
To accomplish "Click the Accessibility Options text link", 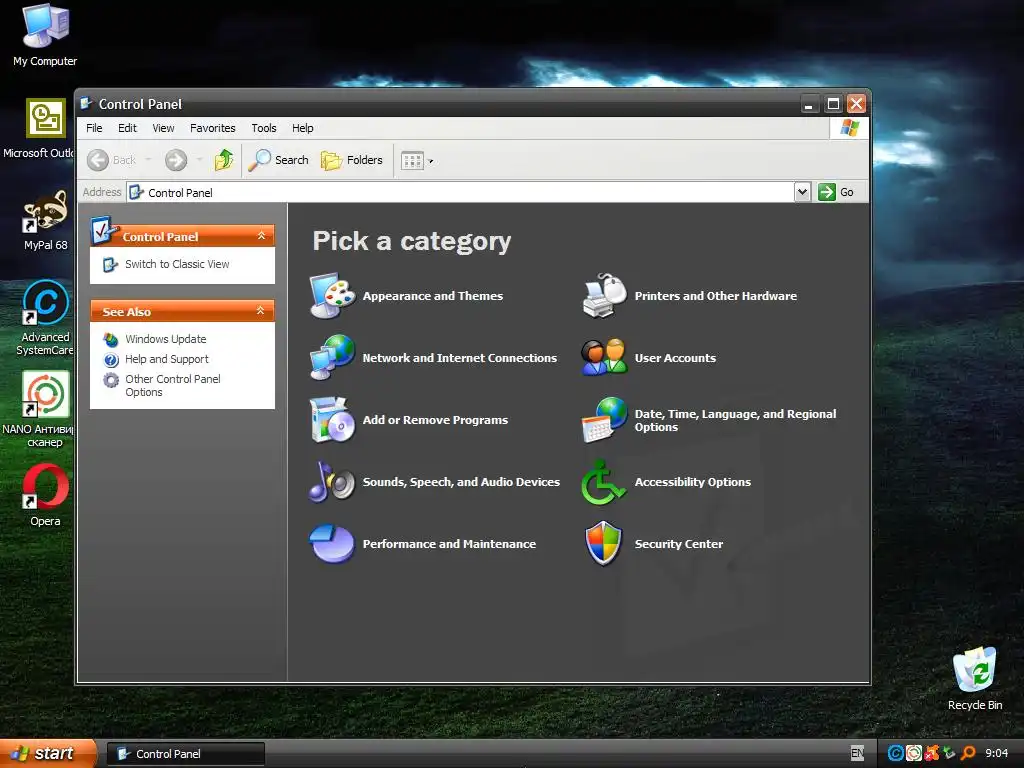I will 693,482.
